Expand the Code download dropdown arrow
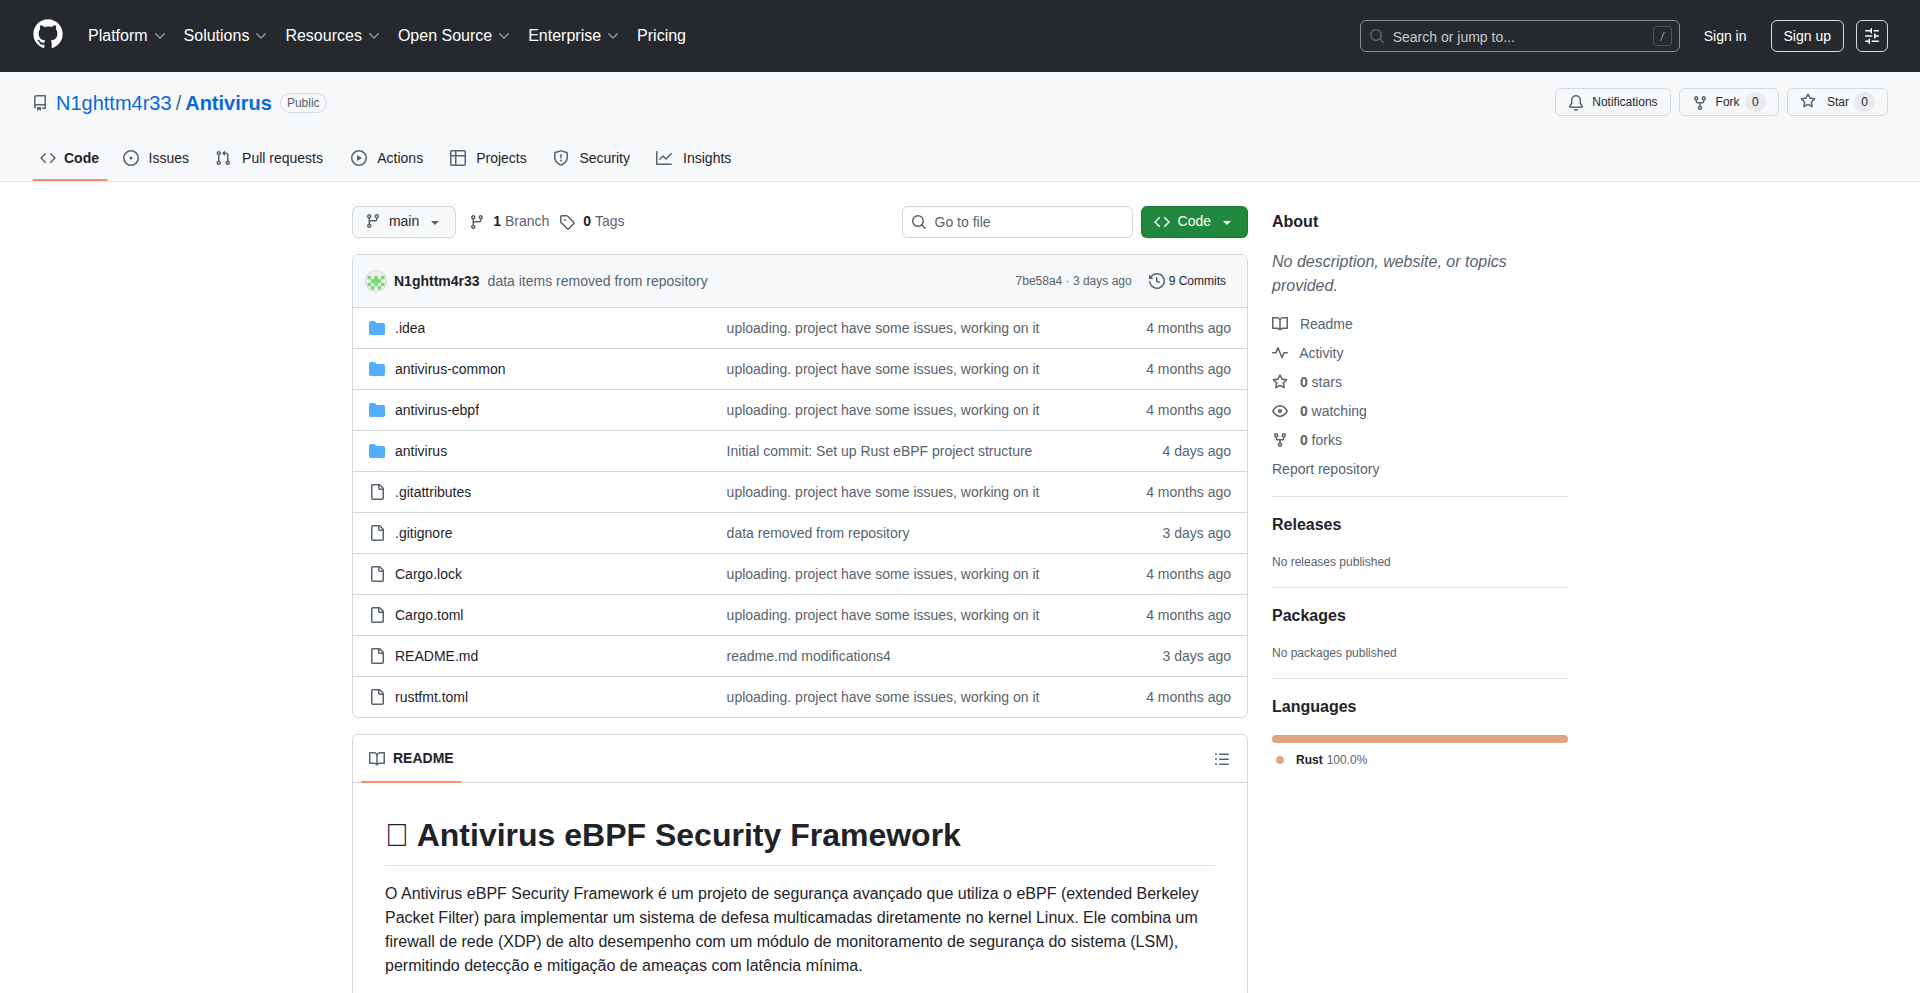 coord(1226,221)
